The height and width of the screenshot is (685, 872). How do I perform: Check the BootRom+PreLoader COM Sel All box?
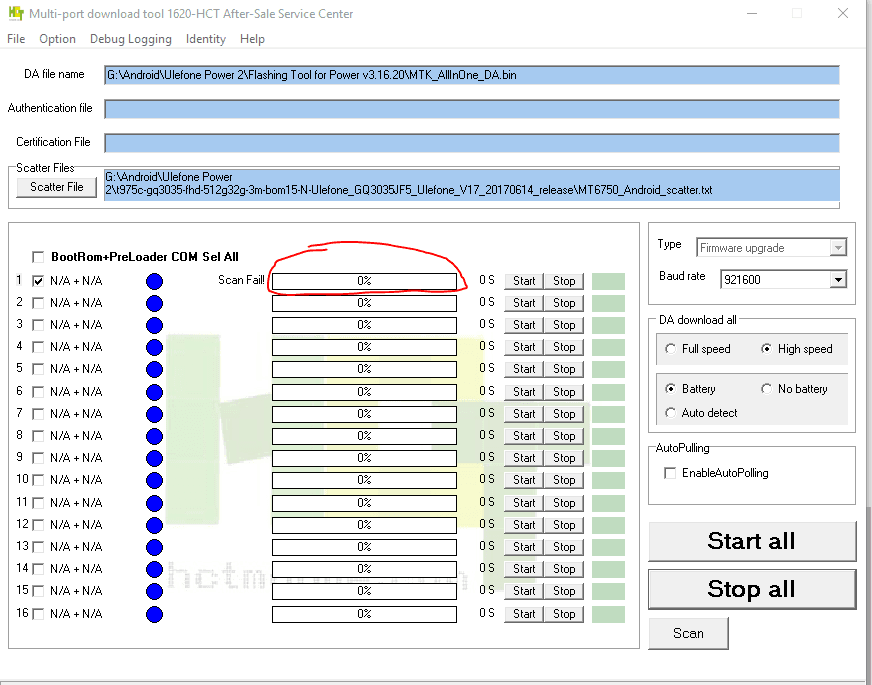tap(38, 257)
